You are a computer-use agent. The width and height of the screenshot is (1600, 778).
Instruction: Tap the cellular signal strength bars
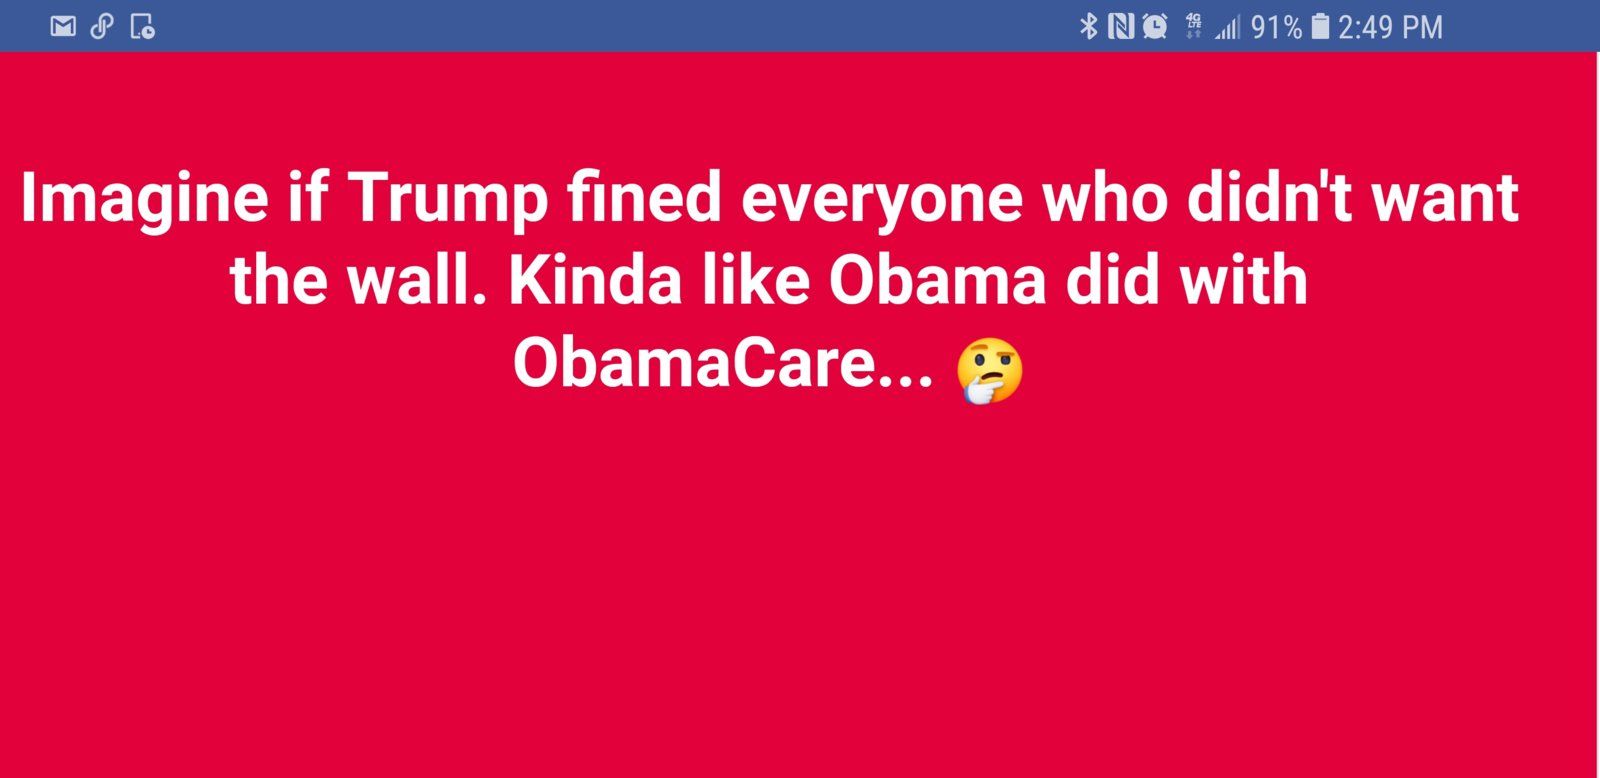pyautogui.click(x=1227, y=28)
